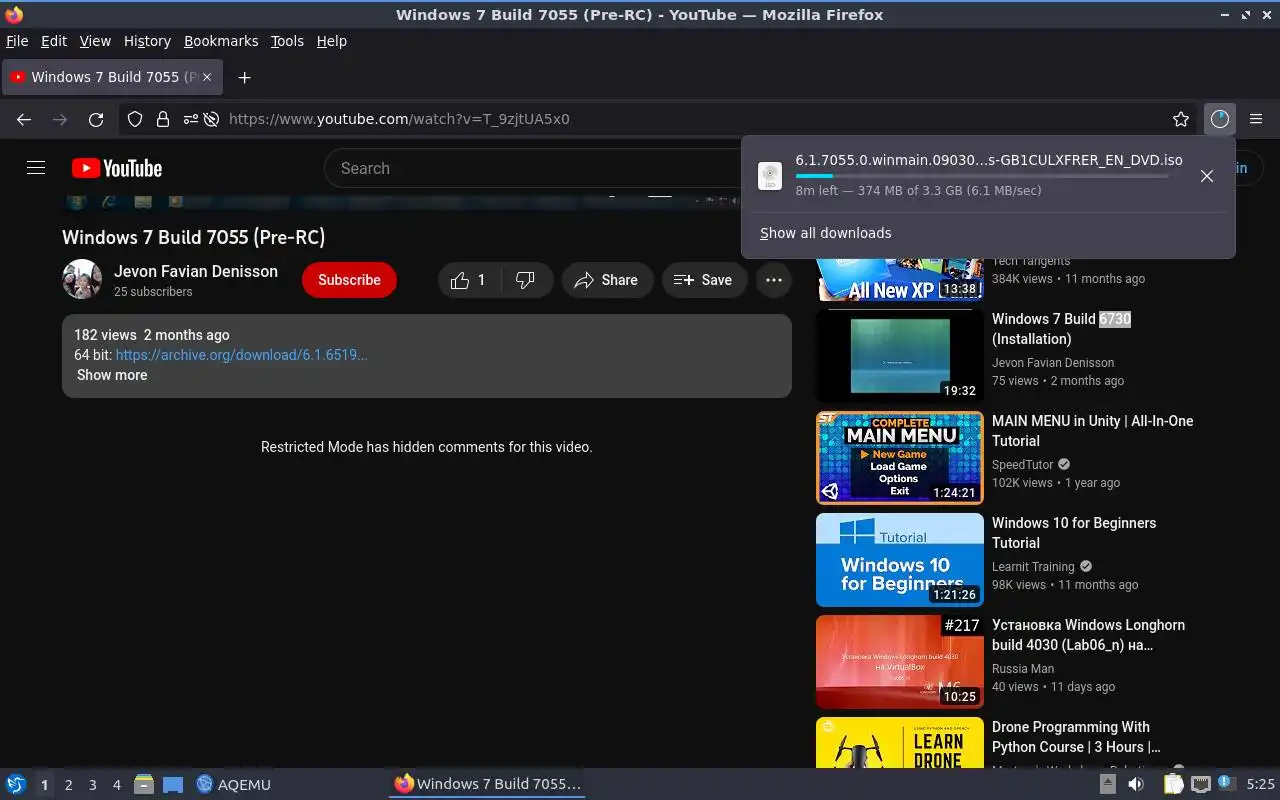1280x800 pixels.
Task: Open more actions three-dot menu
Action: pos(773,280)
